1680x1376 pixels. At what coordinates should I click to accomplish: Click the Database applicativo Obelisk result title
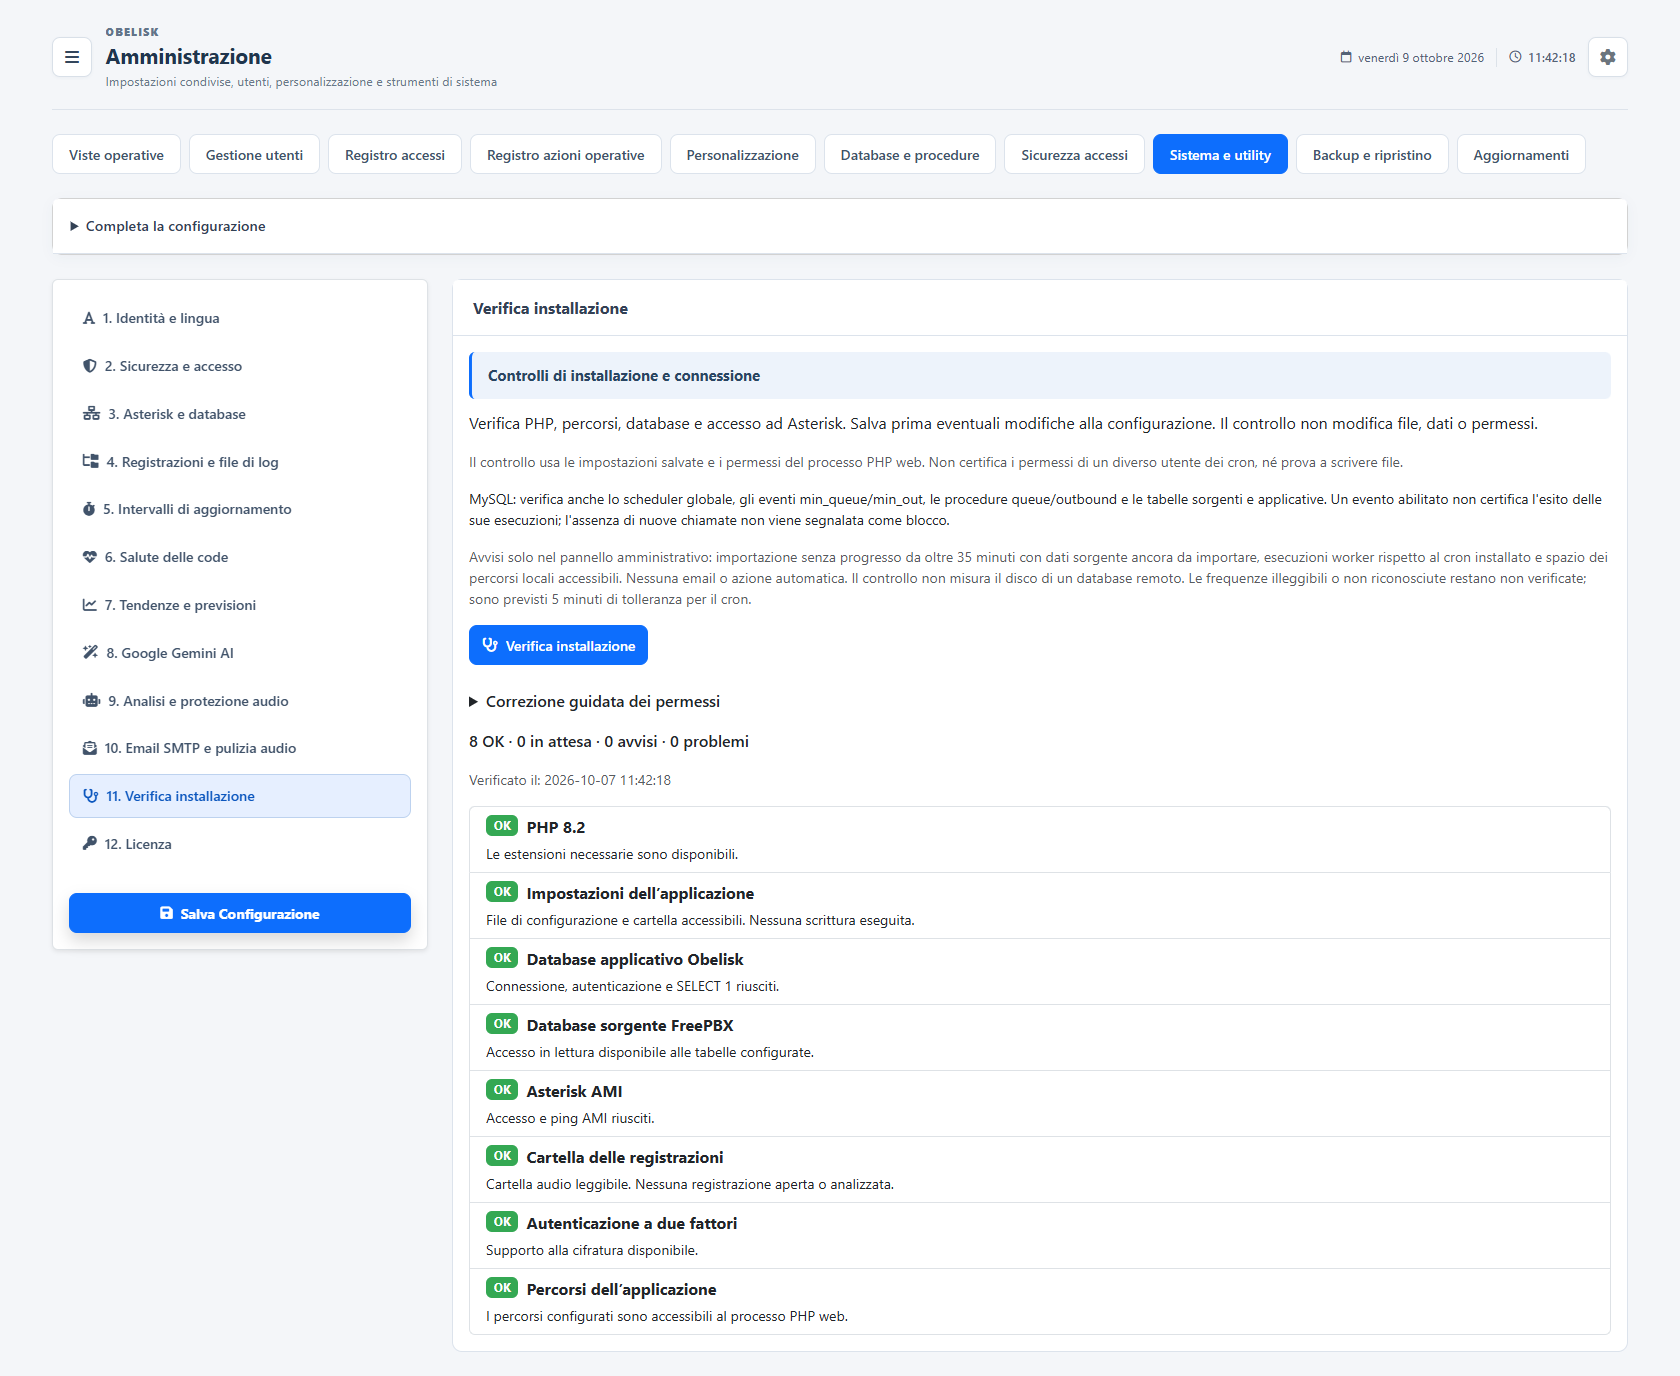(x=635, y=960)
